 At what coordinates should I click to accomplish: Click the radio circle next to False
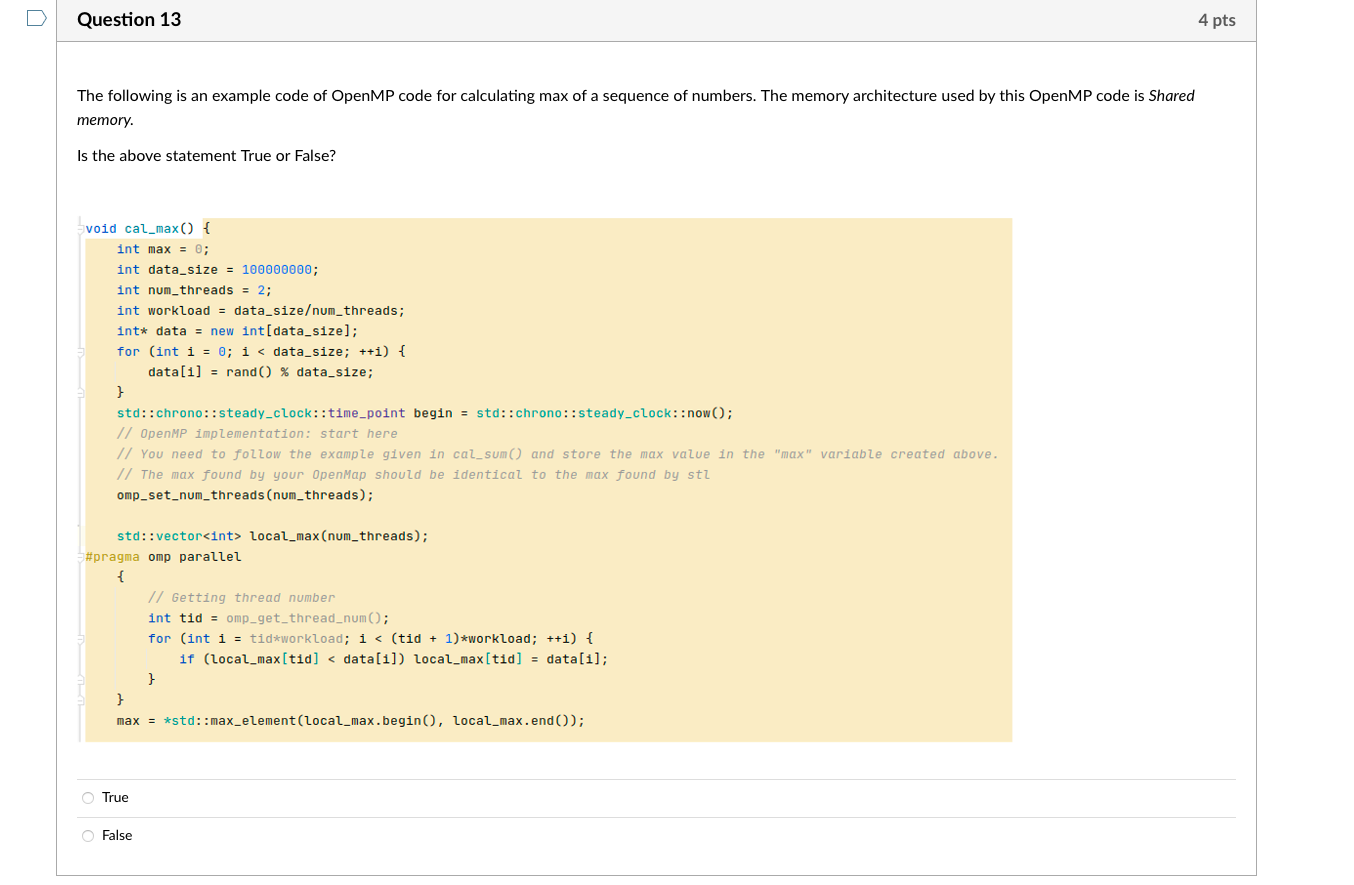[88, 835]
